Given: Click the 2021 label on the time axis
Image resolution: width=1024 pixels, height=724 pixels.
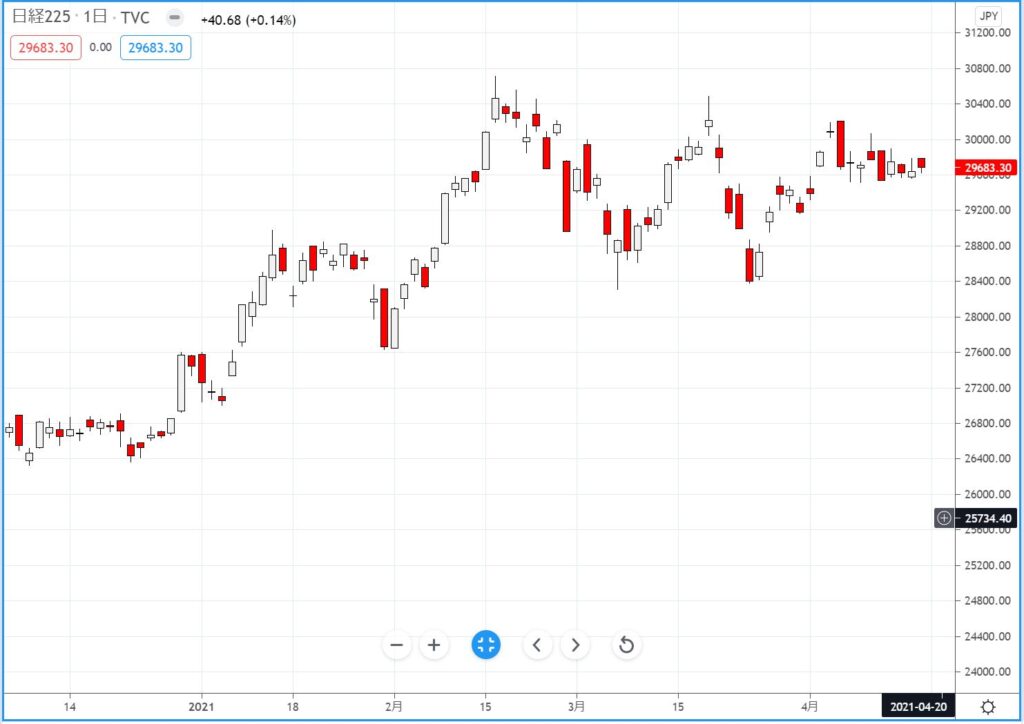Looking at the screenshot, I should click(202, 704).
